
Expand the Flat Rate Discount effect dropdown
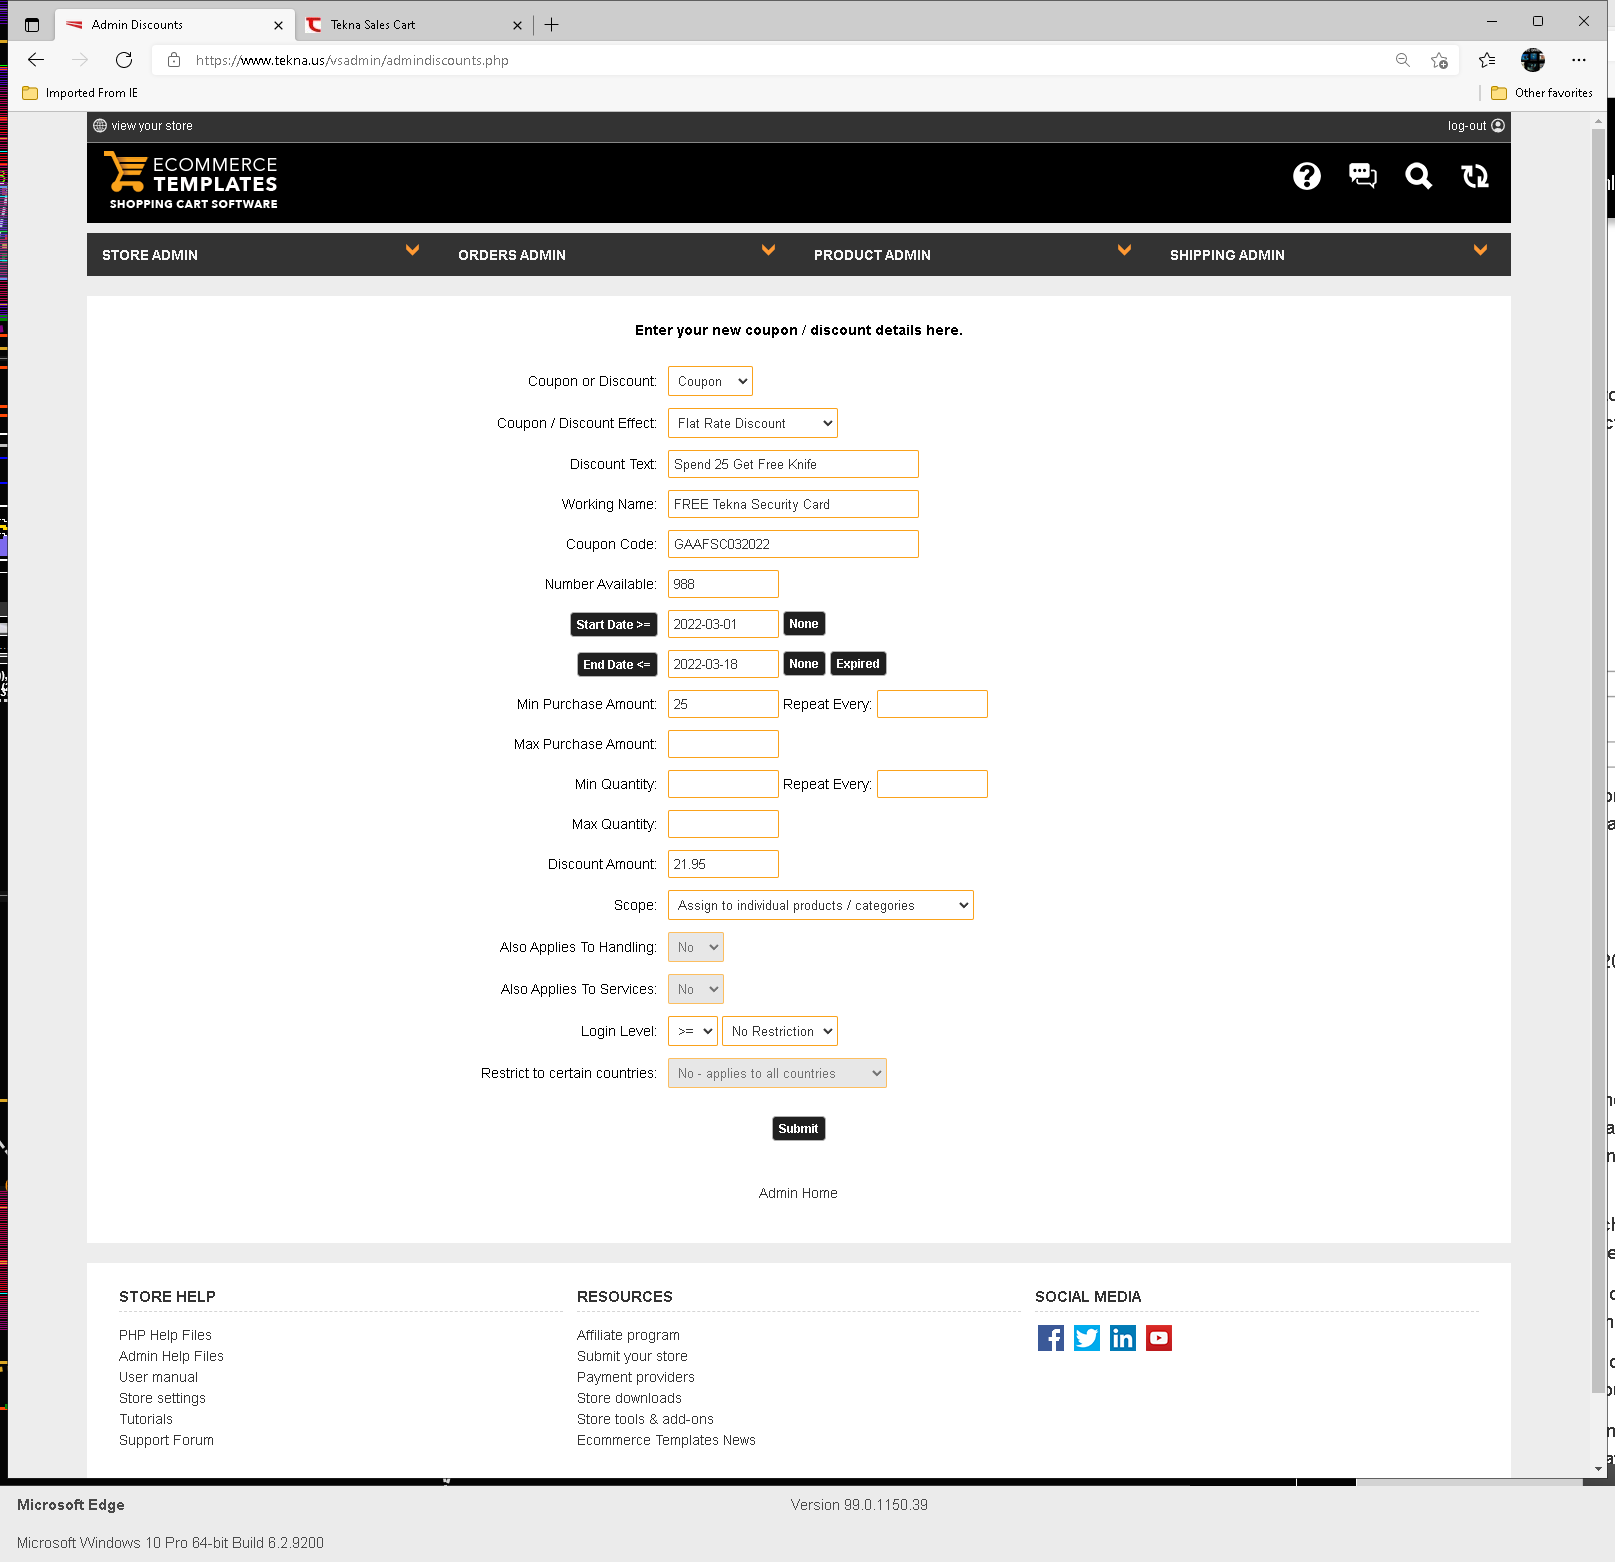pyautogui.click(x=752, y=423)
